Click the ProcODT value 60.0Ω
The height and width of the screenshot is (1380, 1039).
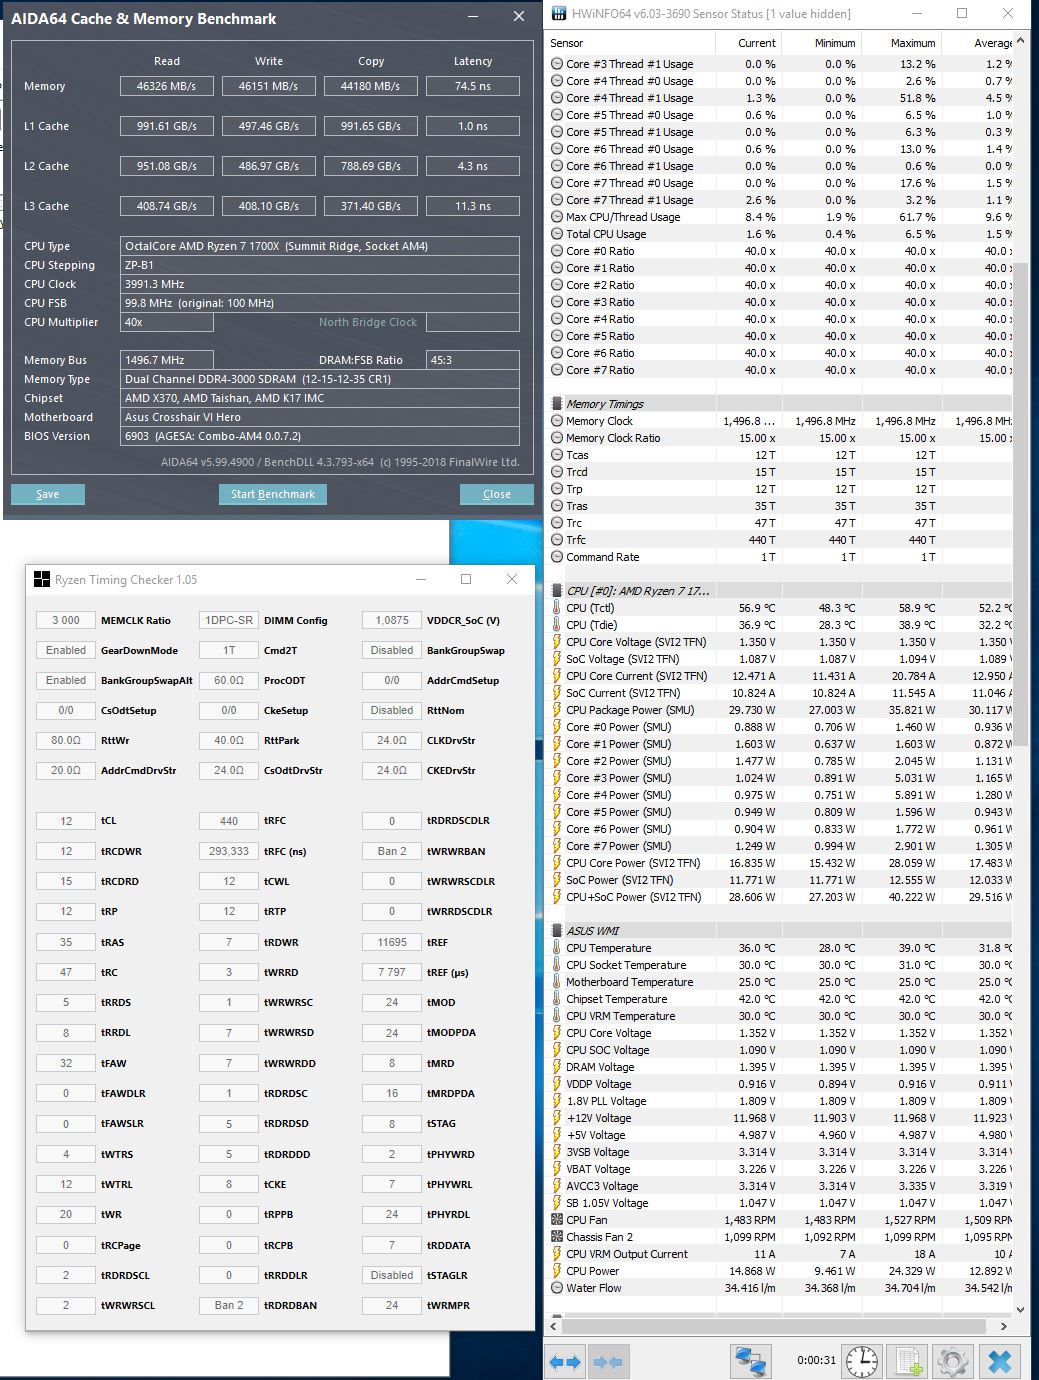click(x=229, y=680)
